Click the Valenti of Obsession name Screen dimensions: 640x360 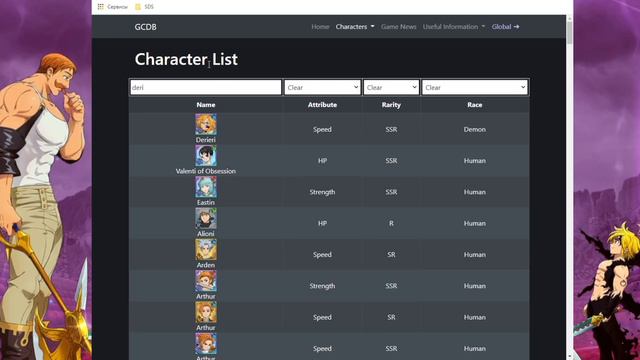pyautogui.click(x=206, y=171)
